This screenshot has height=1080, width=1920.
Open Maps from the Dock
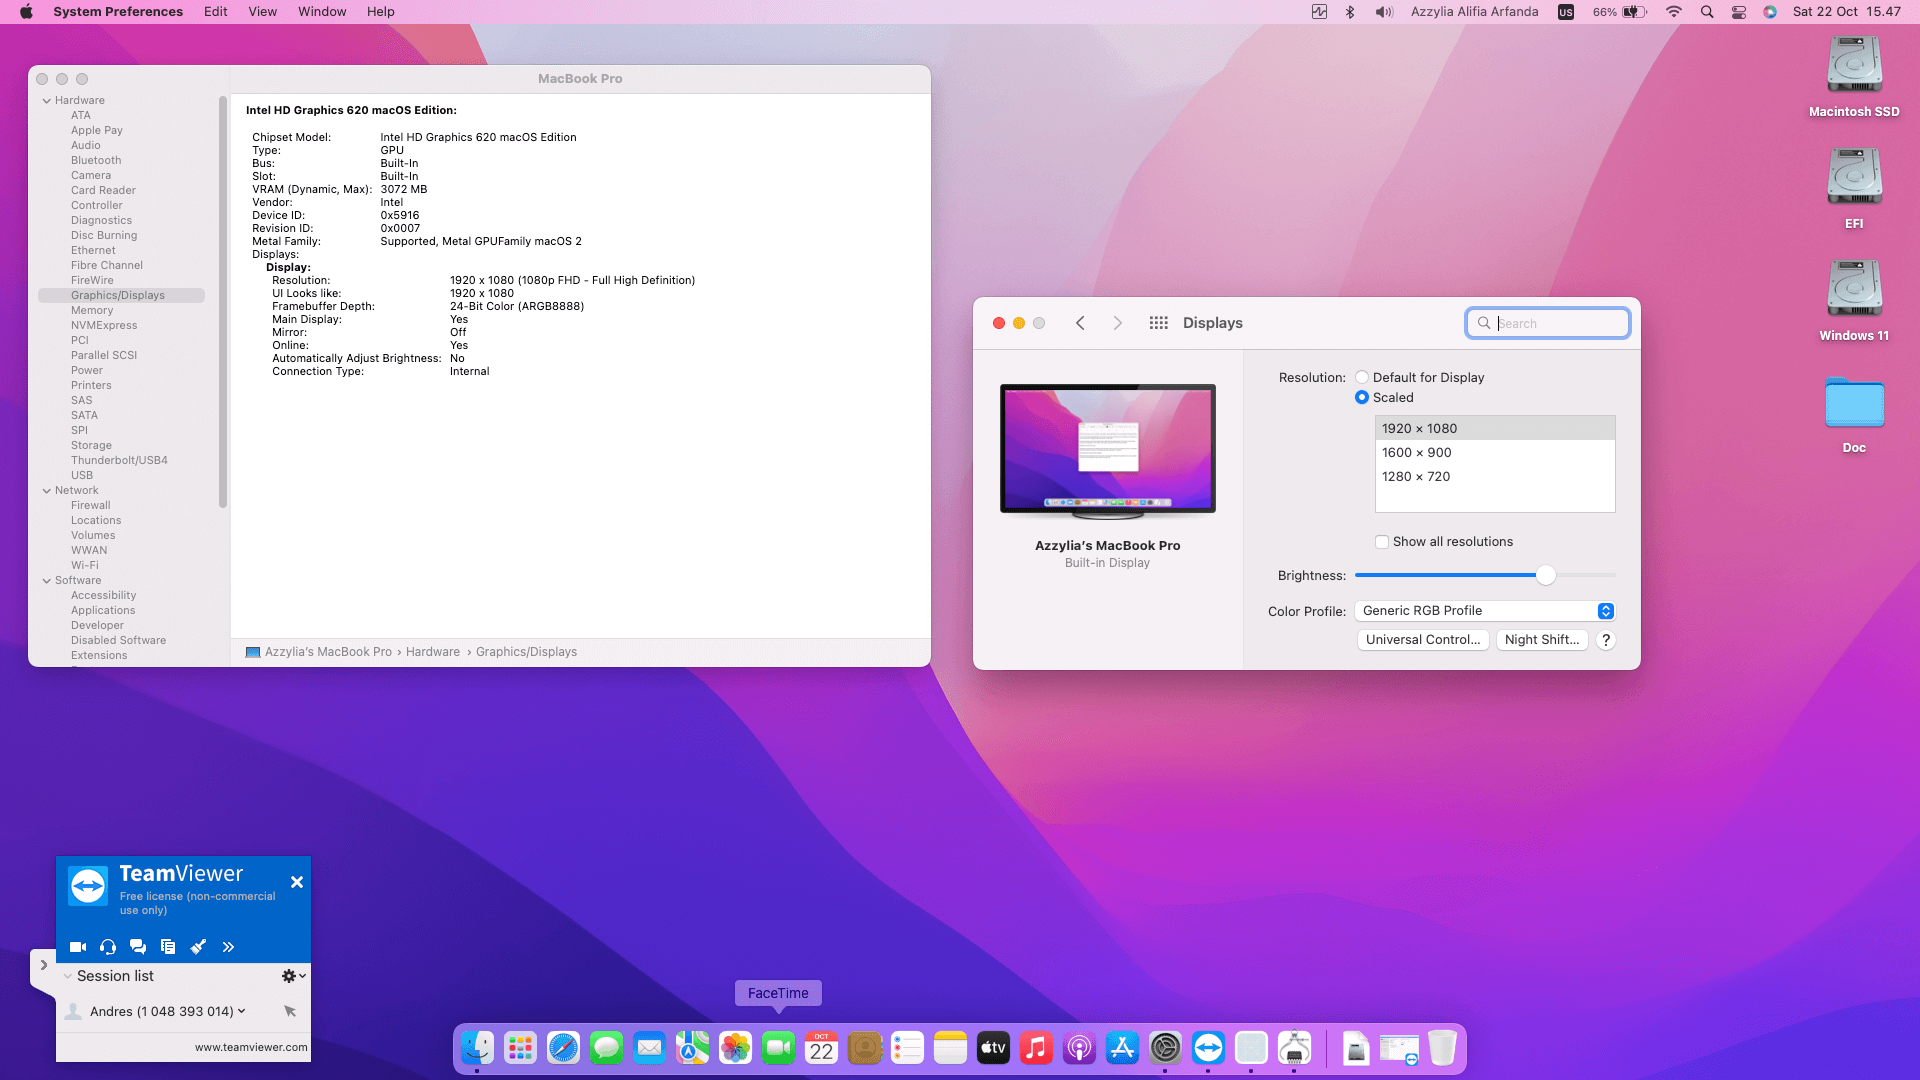pos(692,1048)
